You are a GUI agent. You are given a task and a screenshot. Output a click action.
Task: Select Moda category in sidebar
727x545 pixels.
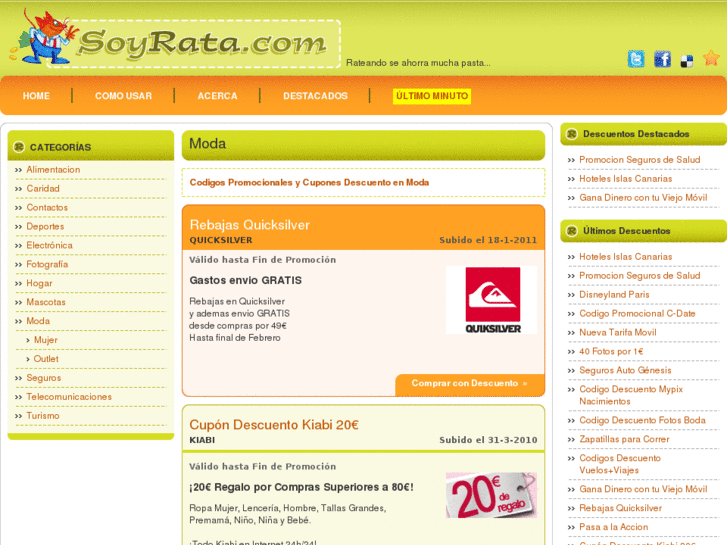coord(38,321)
